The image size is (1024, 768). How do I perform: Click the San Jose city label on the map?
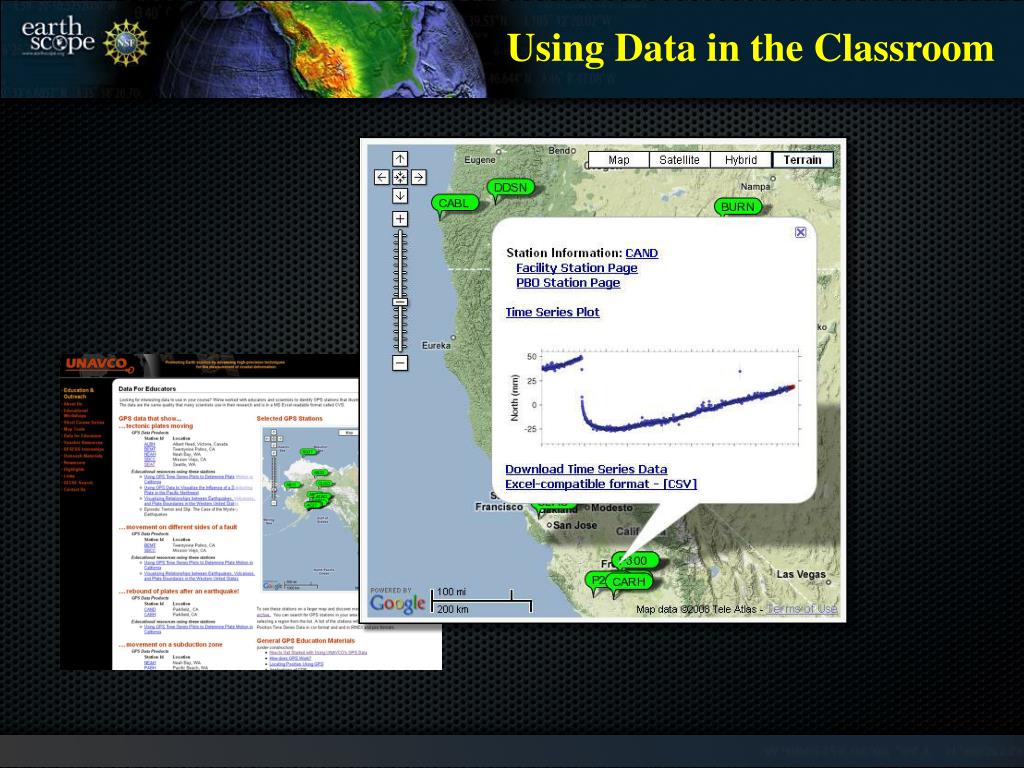click(575, 525)
